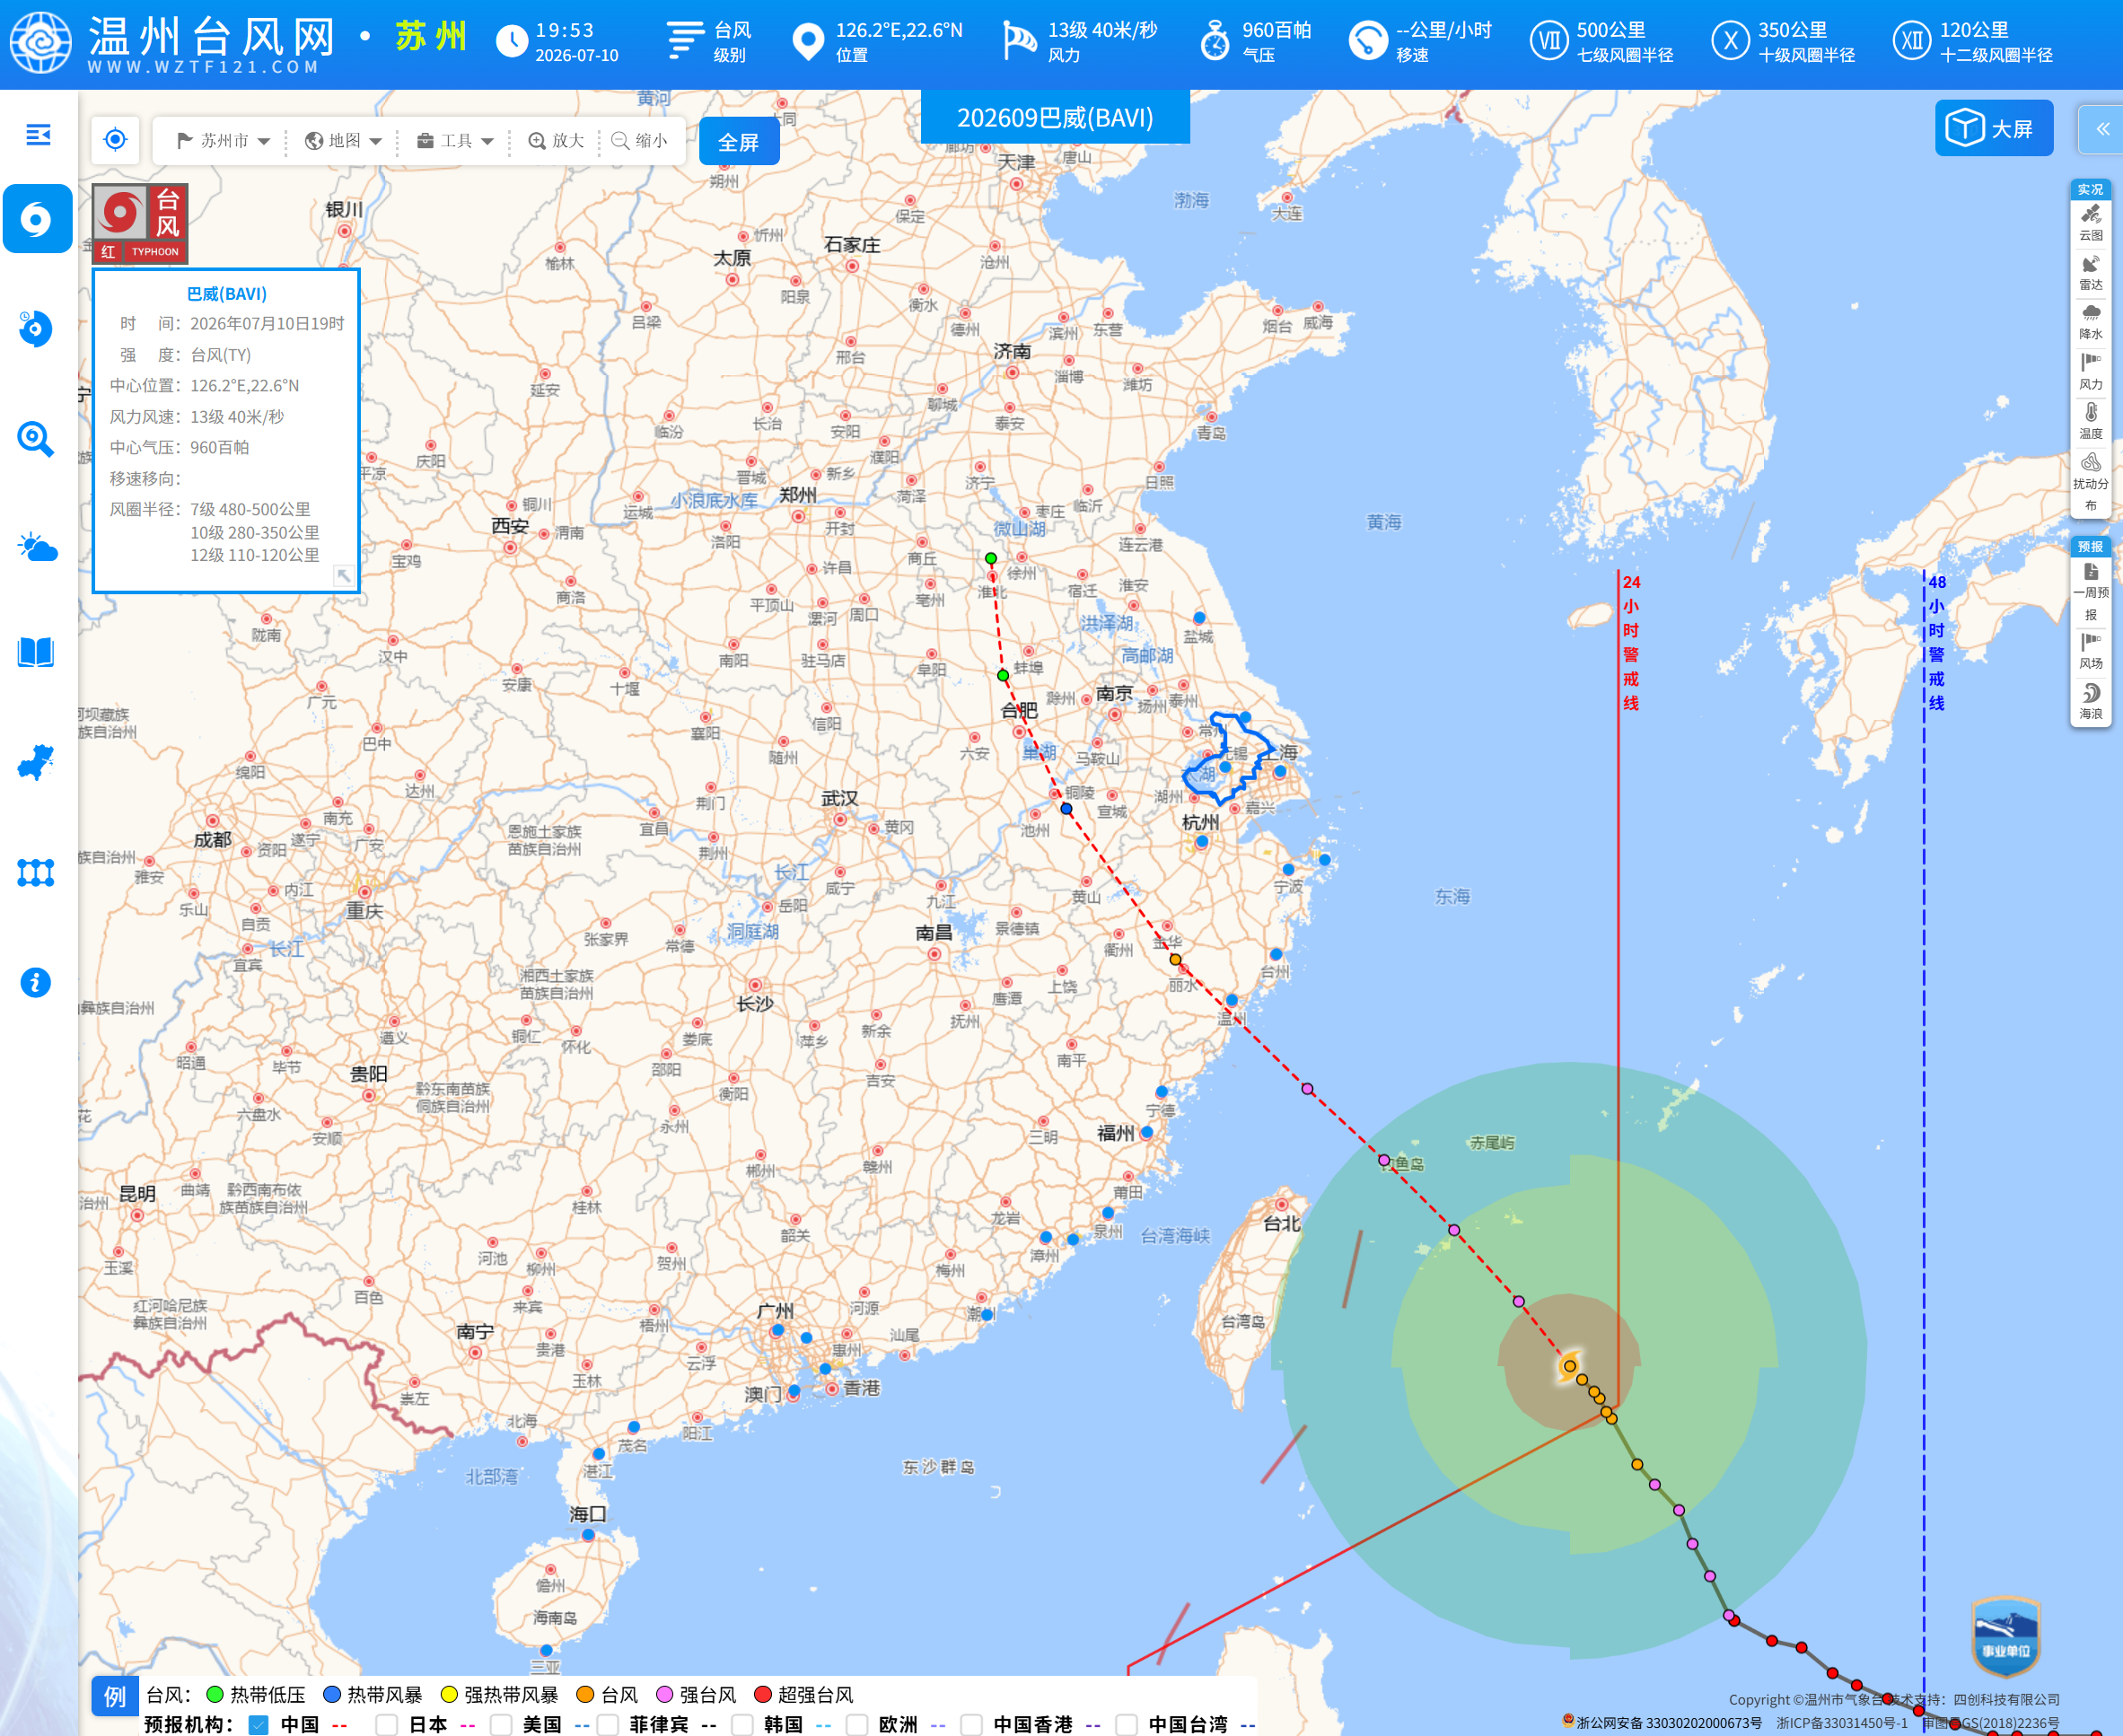Open the magnifier search sidebar icon

36,439
